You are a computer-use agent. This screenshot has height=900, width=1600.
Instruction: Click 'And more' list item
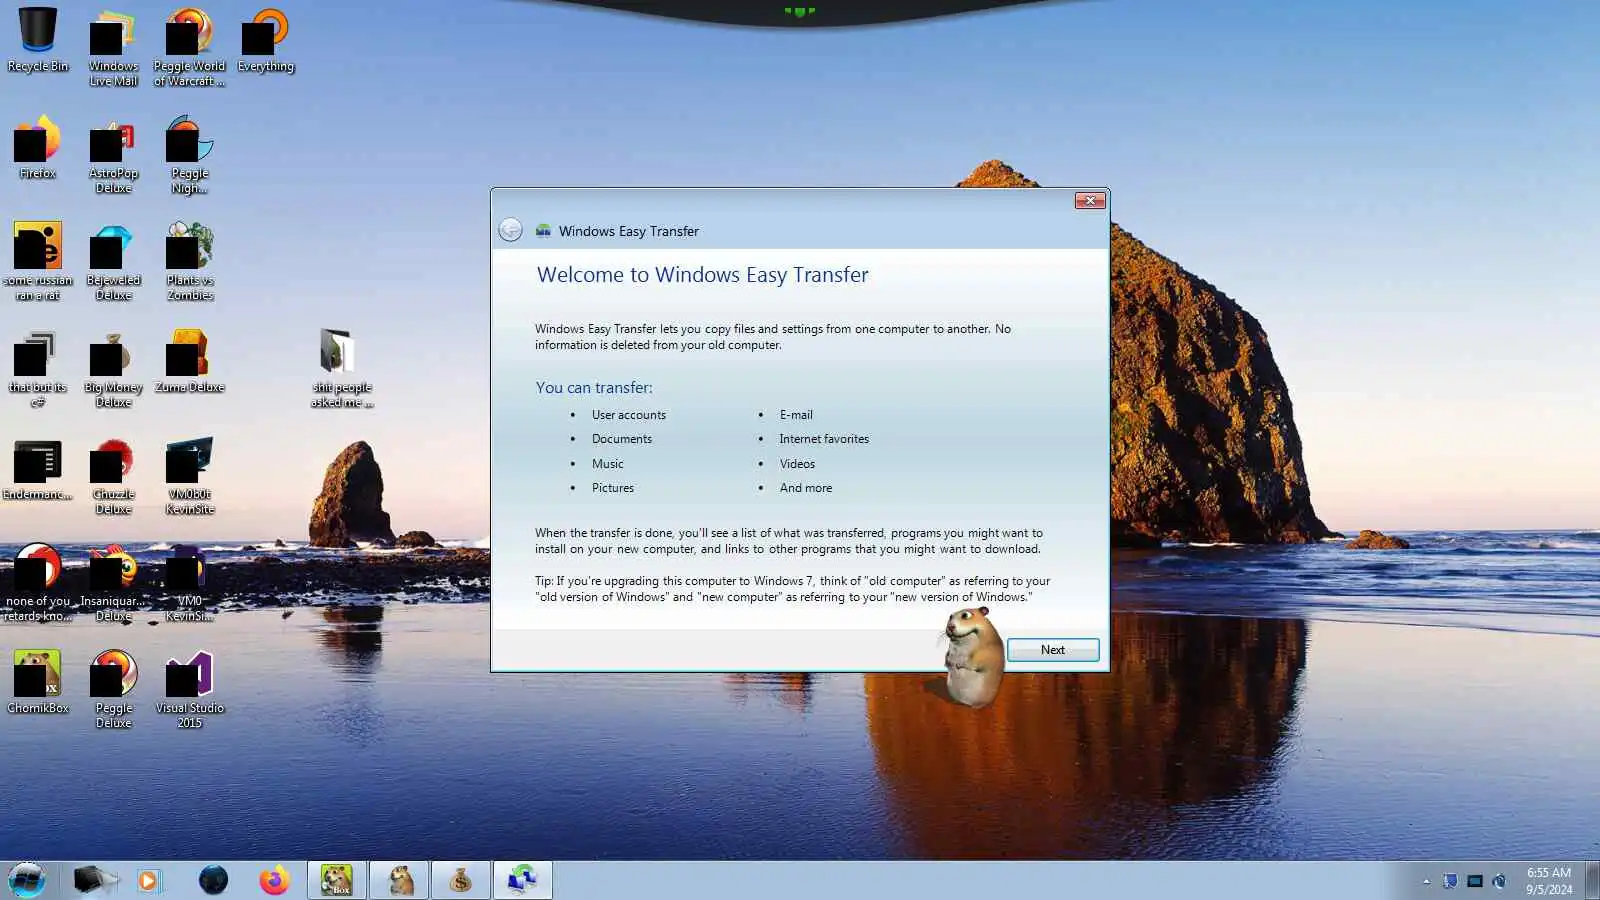tap(806, 488)
